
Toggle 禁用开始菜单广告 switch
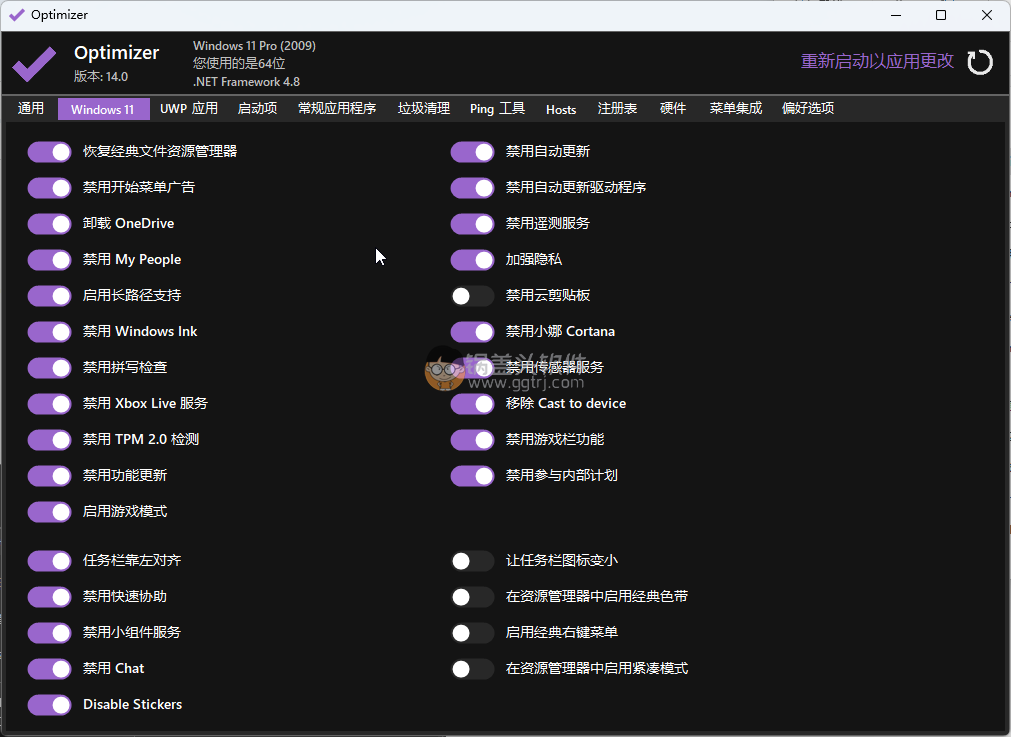click(50, 188)
